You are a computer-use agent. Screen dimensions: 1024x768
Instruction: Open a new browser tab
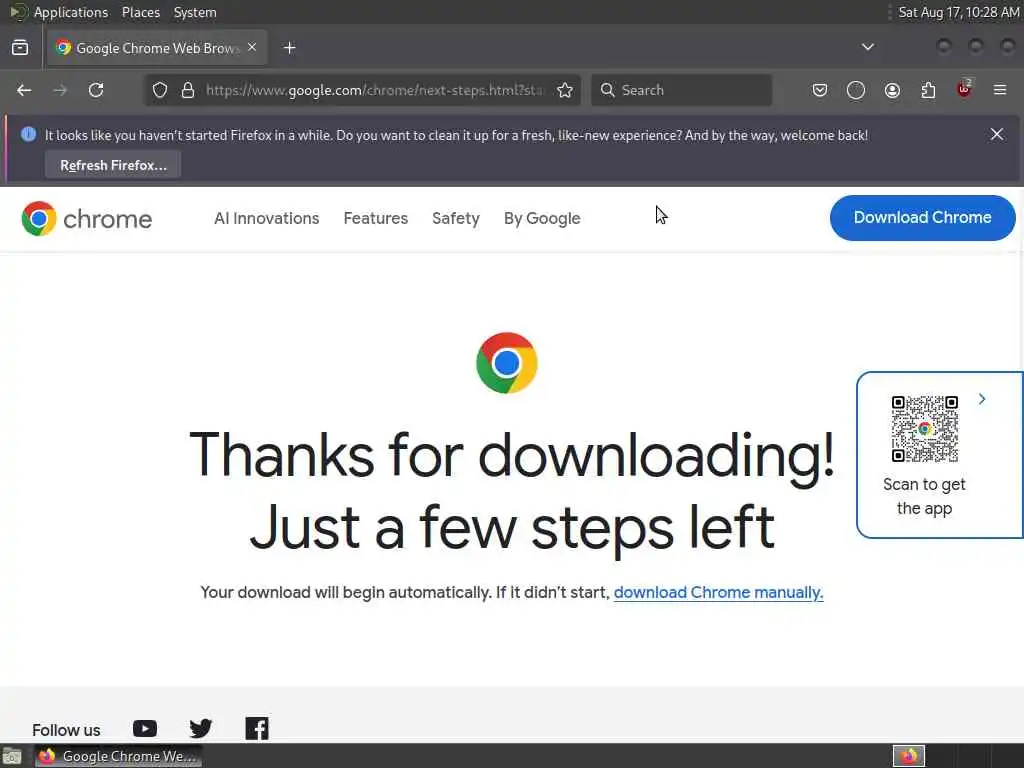click(x=290, y=48)
